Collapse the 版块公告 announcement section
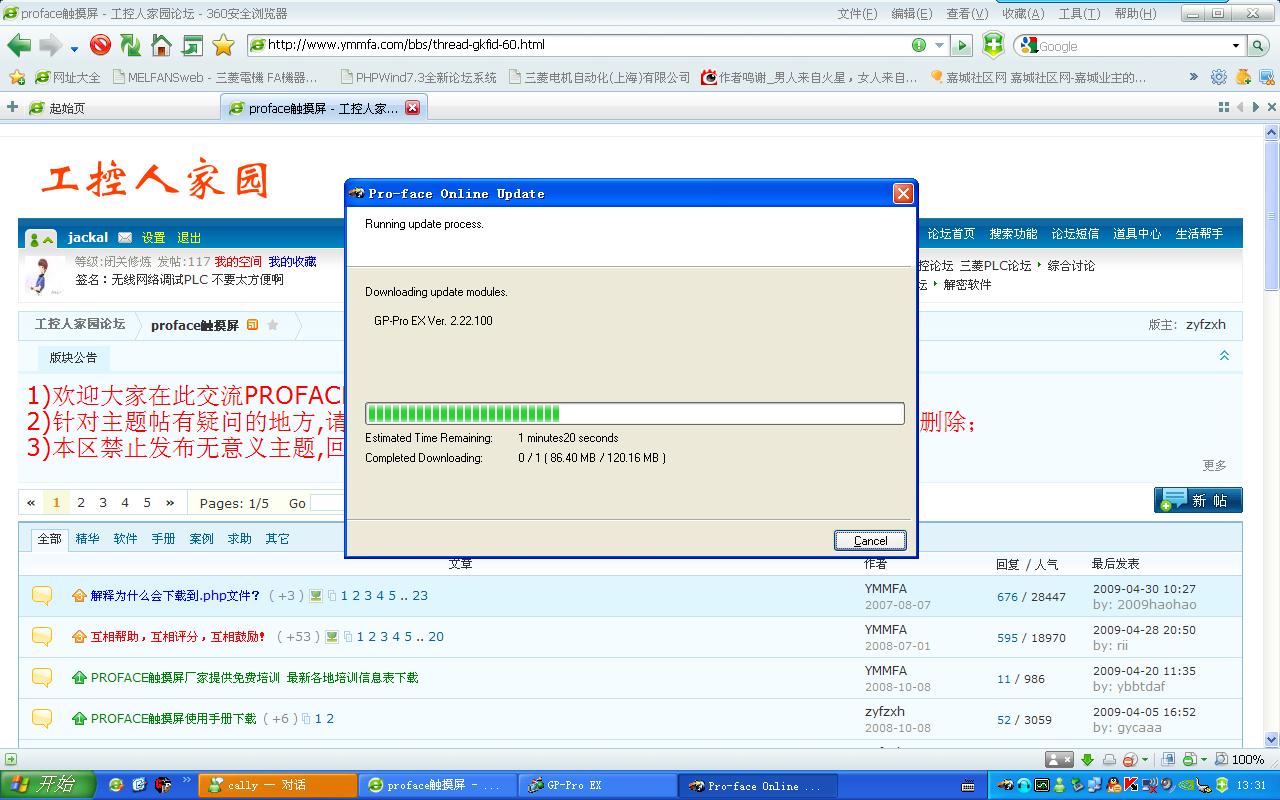 point(1224,356)
